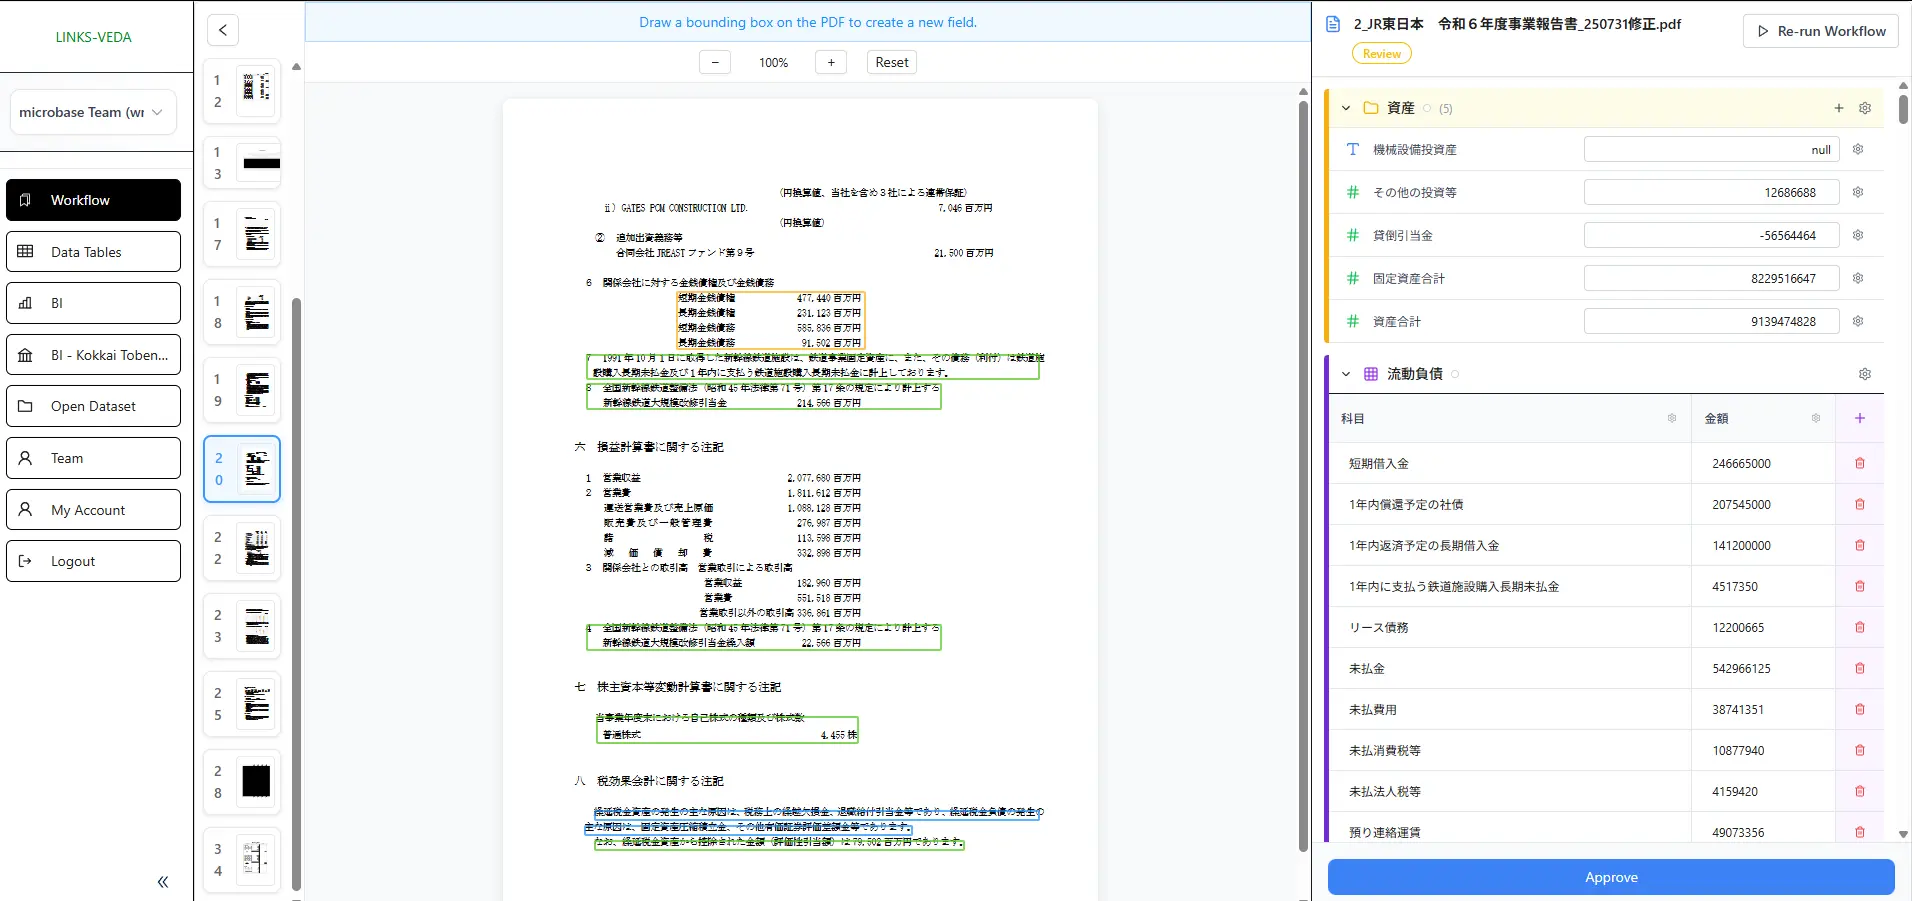
Task: Click the Approve button
Action: coord(1611,877)
